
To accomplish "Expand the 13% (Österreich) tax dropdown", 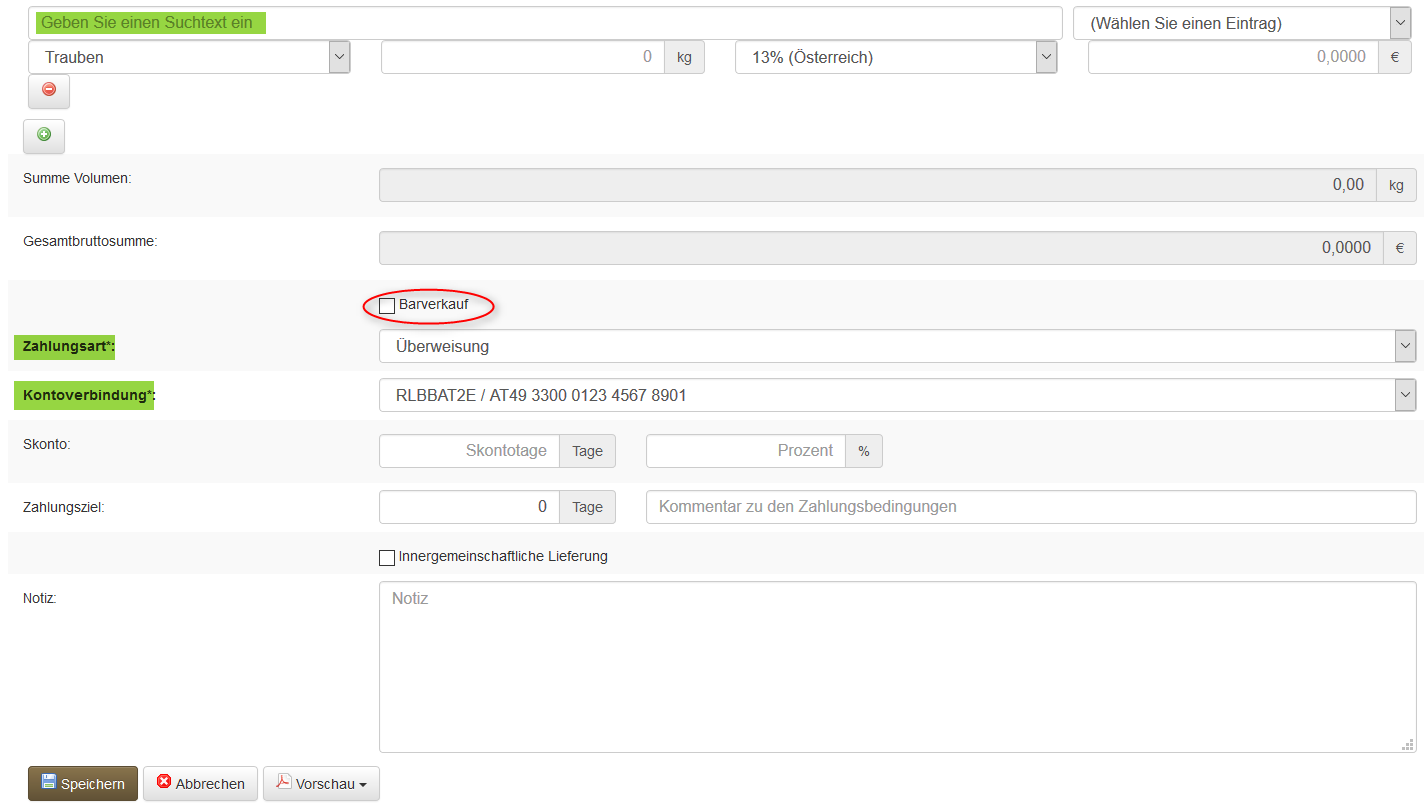I will click(895, 57).
